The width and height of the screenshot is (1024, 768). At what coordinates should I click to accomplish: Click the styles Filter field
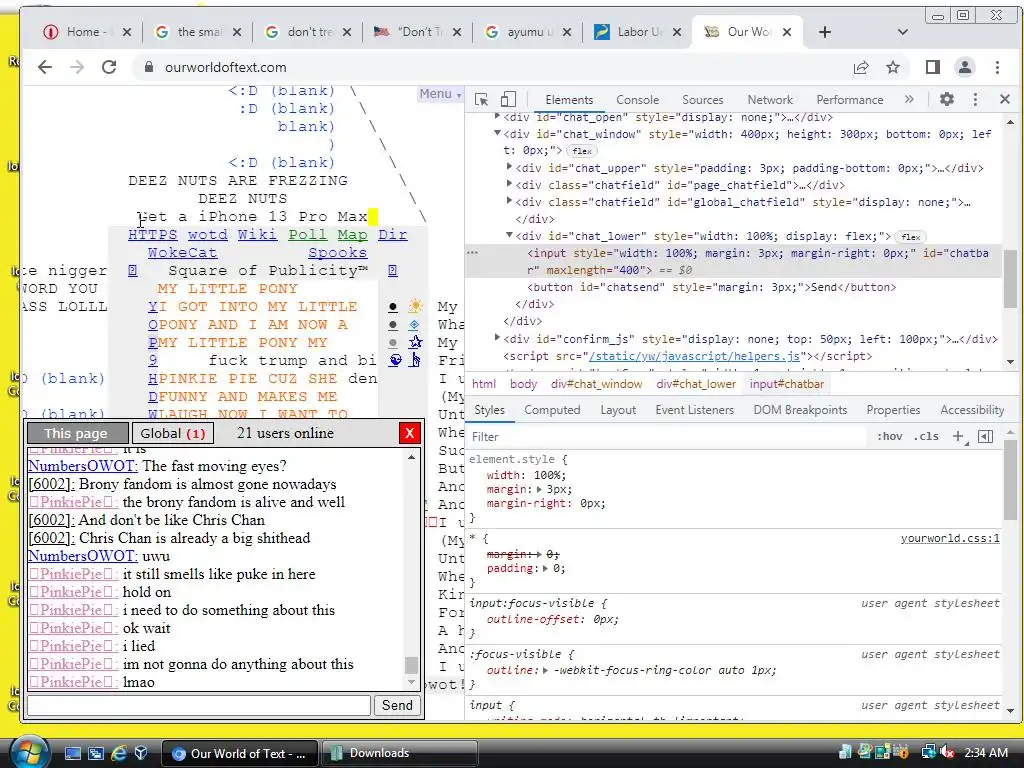point(666,436)
